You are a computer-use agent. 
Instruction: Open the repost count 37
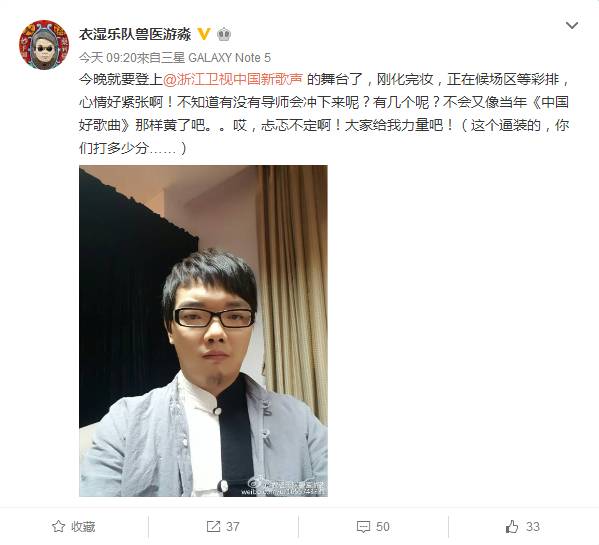(233, 527)
